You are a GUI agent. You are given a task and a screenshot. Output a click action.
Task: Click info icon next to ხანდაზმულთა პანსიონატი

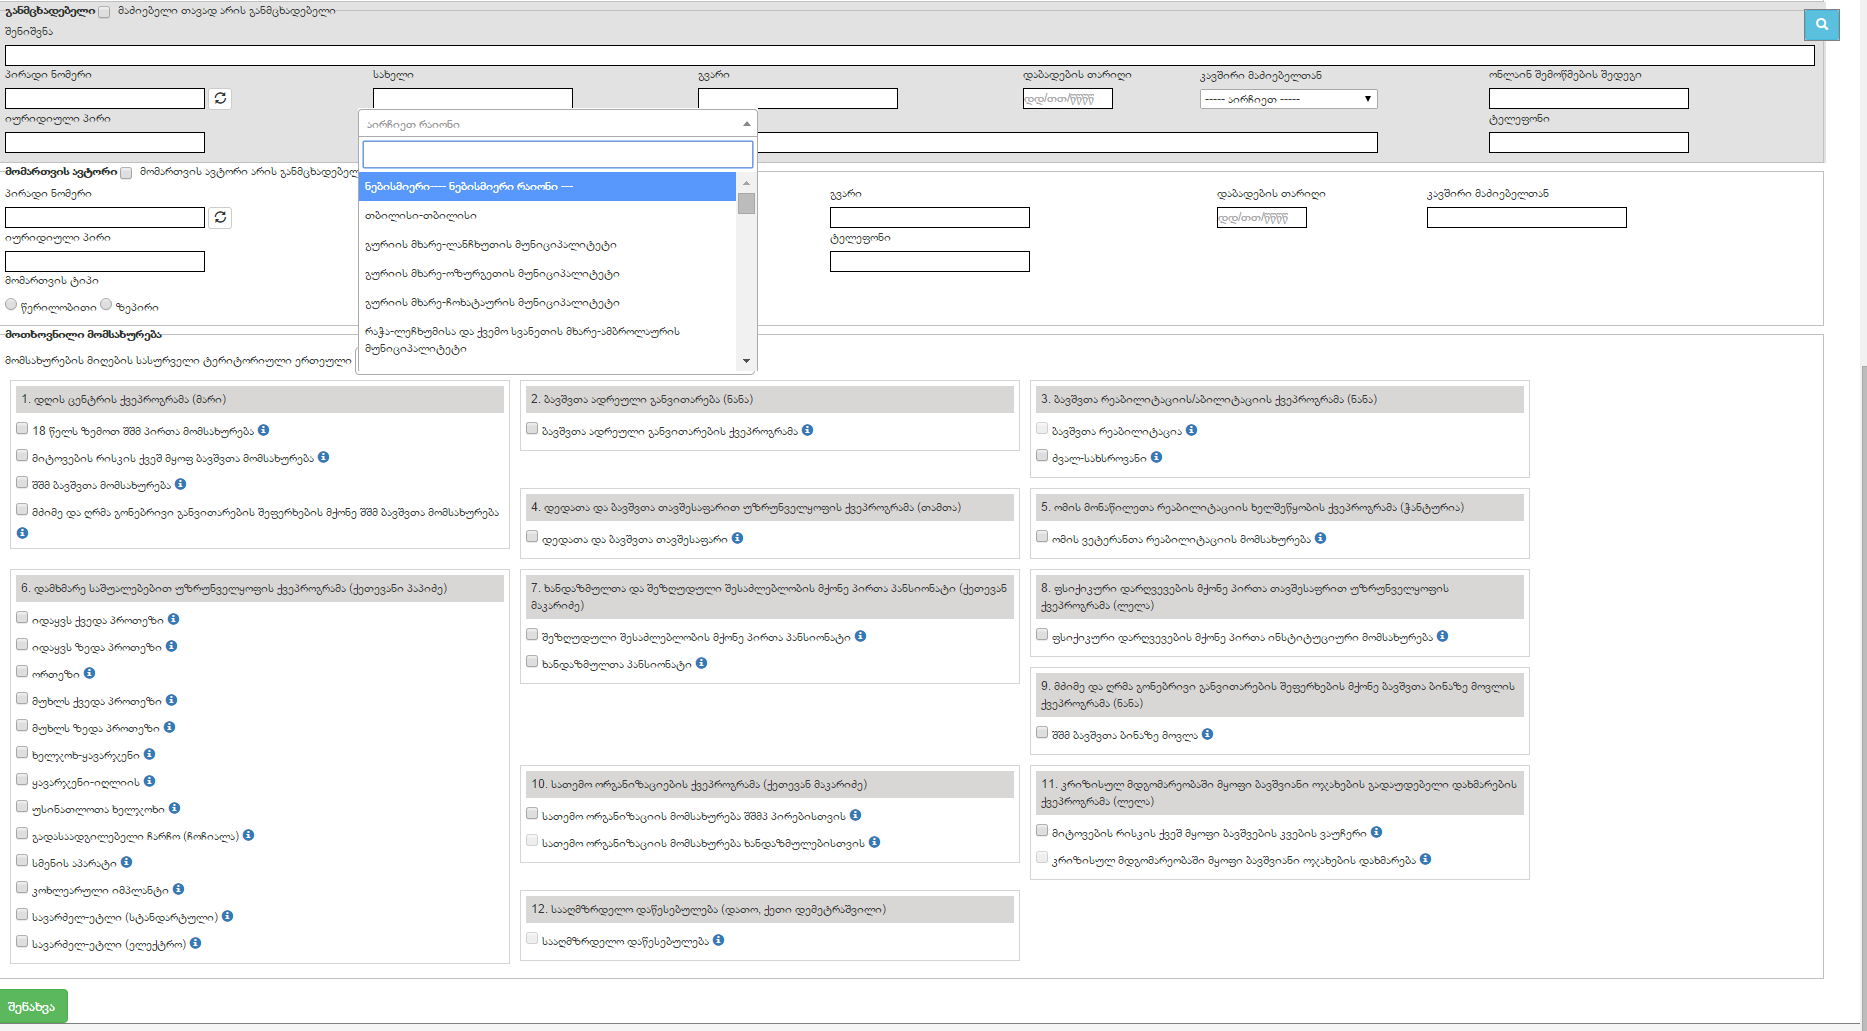tap(702, 663)
